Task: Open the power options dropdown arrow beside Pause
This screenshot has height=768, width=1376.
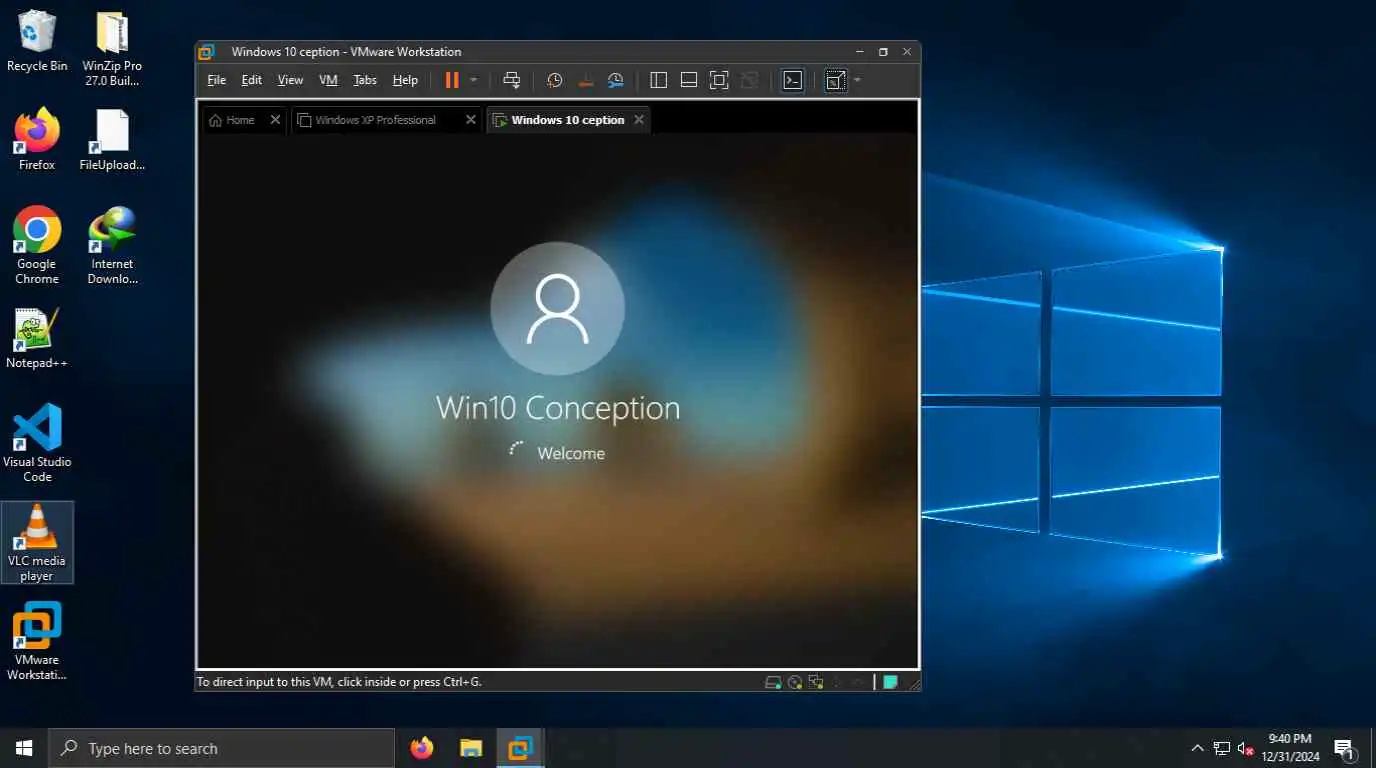Action: click(x=474, y=80)
